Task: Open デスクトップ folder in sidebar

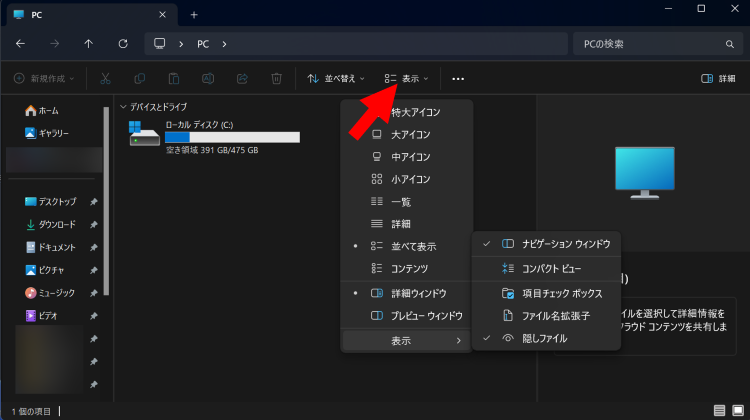Action: point(50,202)
